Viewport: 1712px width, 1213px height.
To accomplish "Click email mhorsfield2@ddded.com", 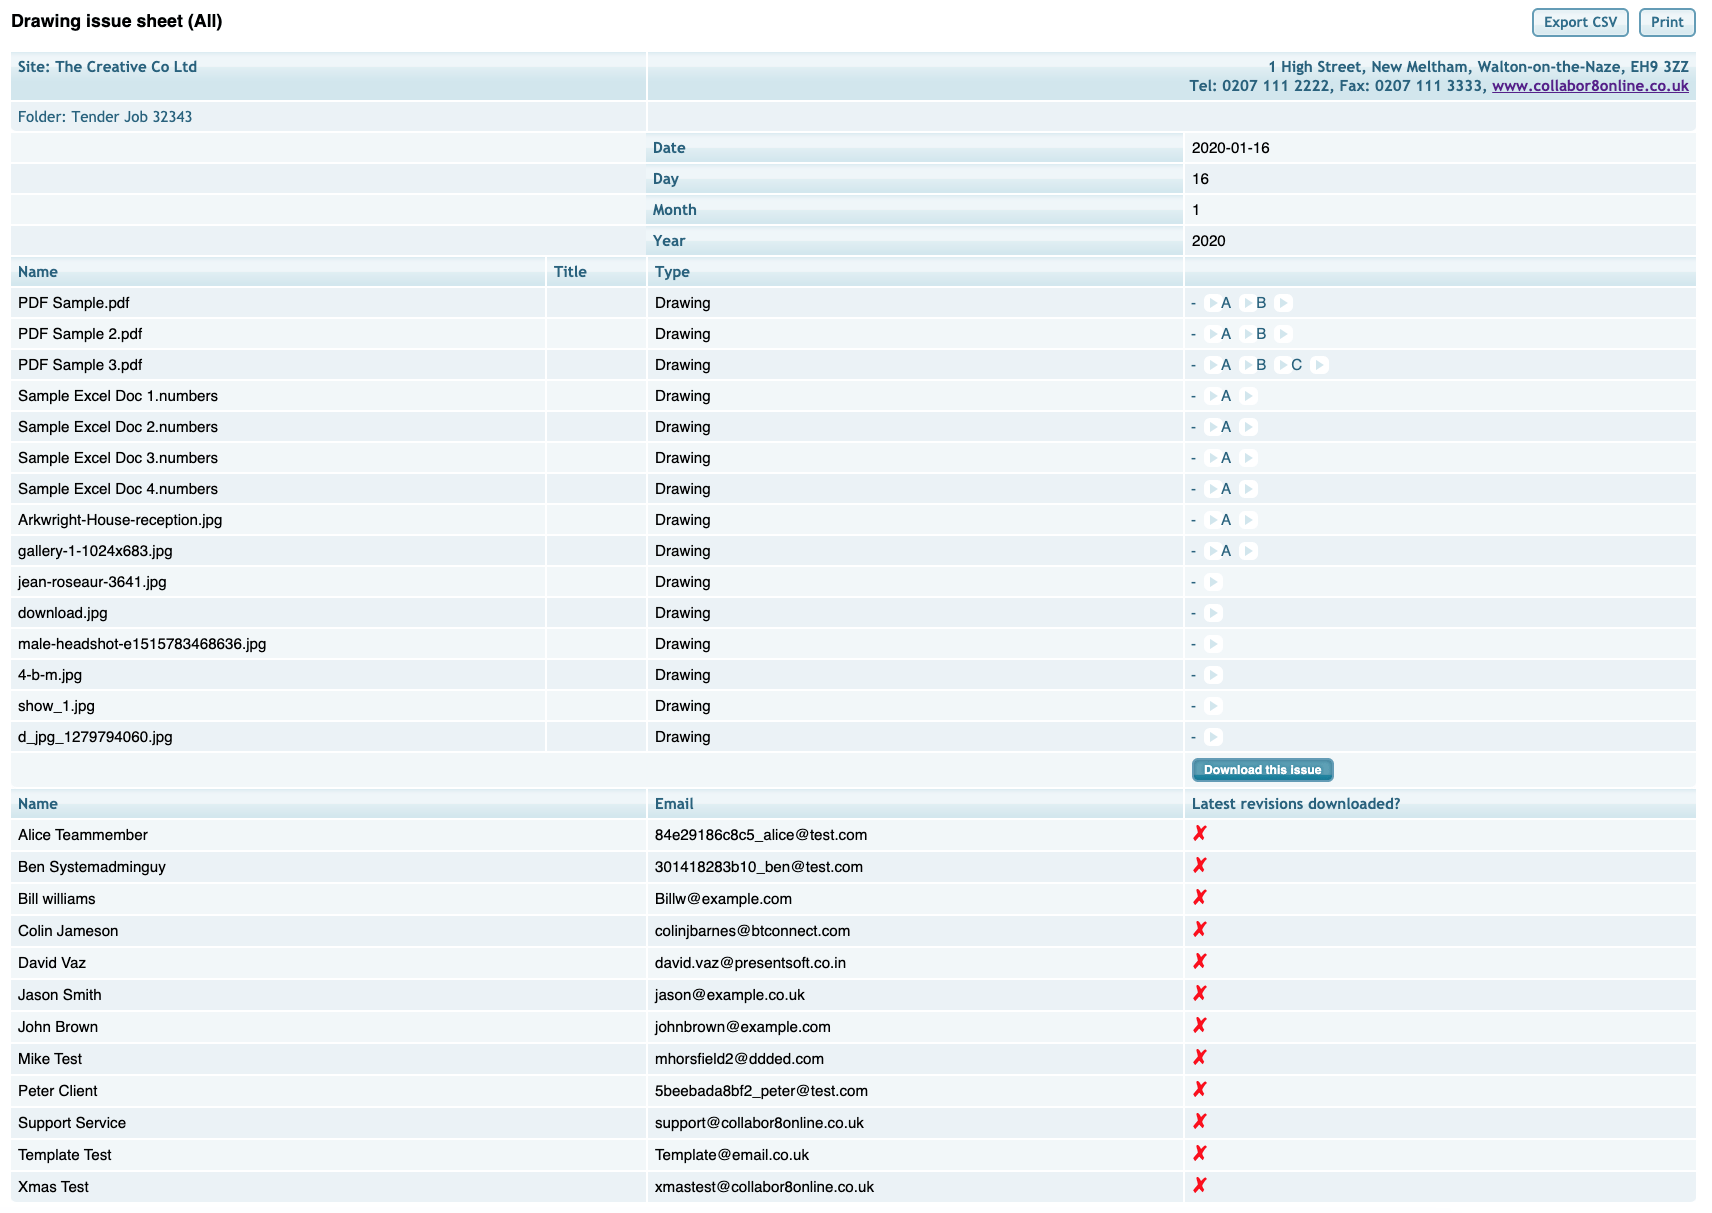I will (x=739, y=1059).
